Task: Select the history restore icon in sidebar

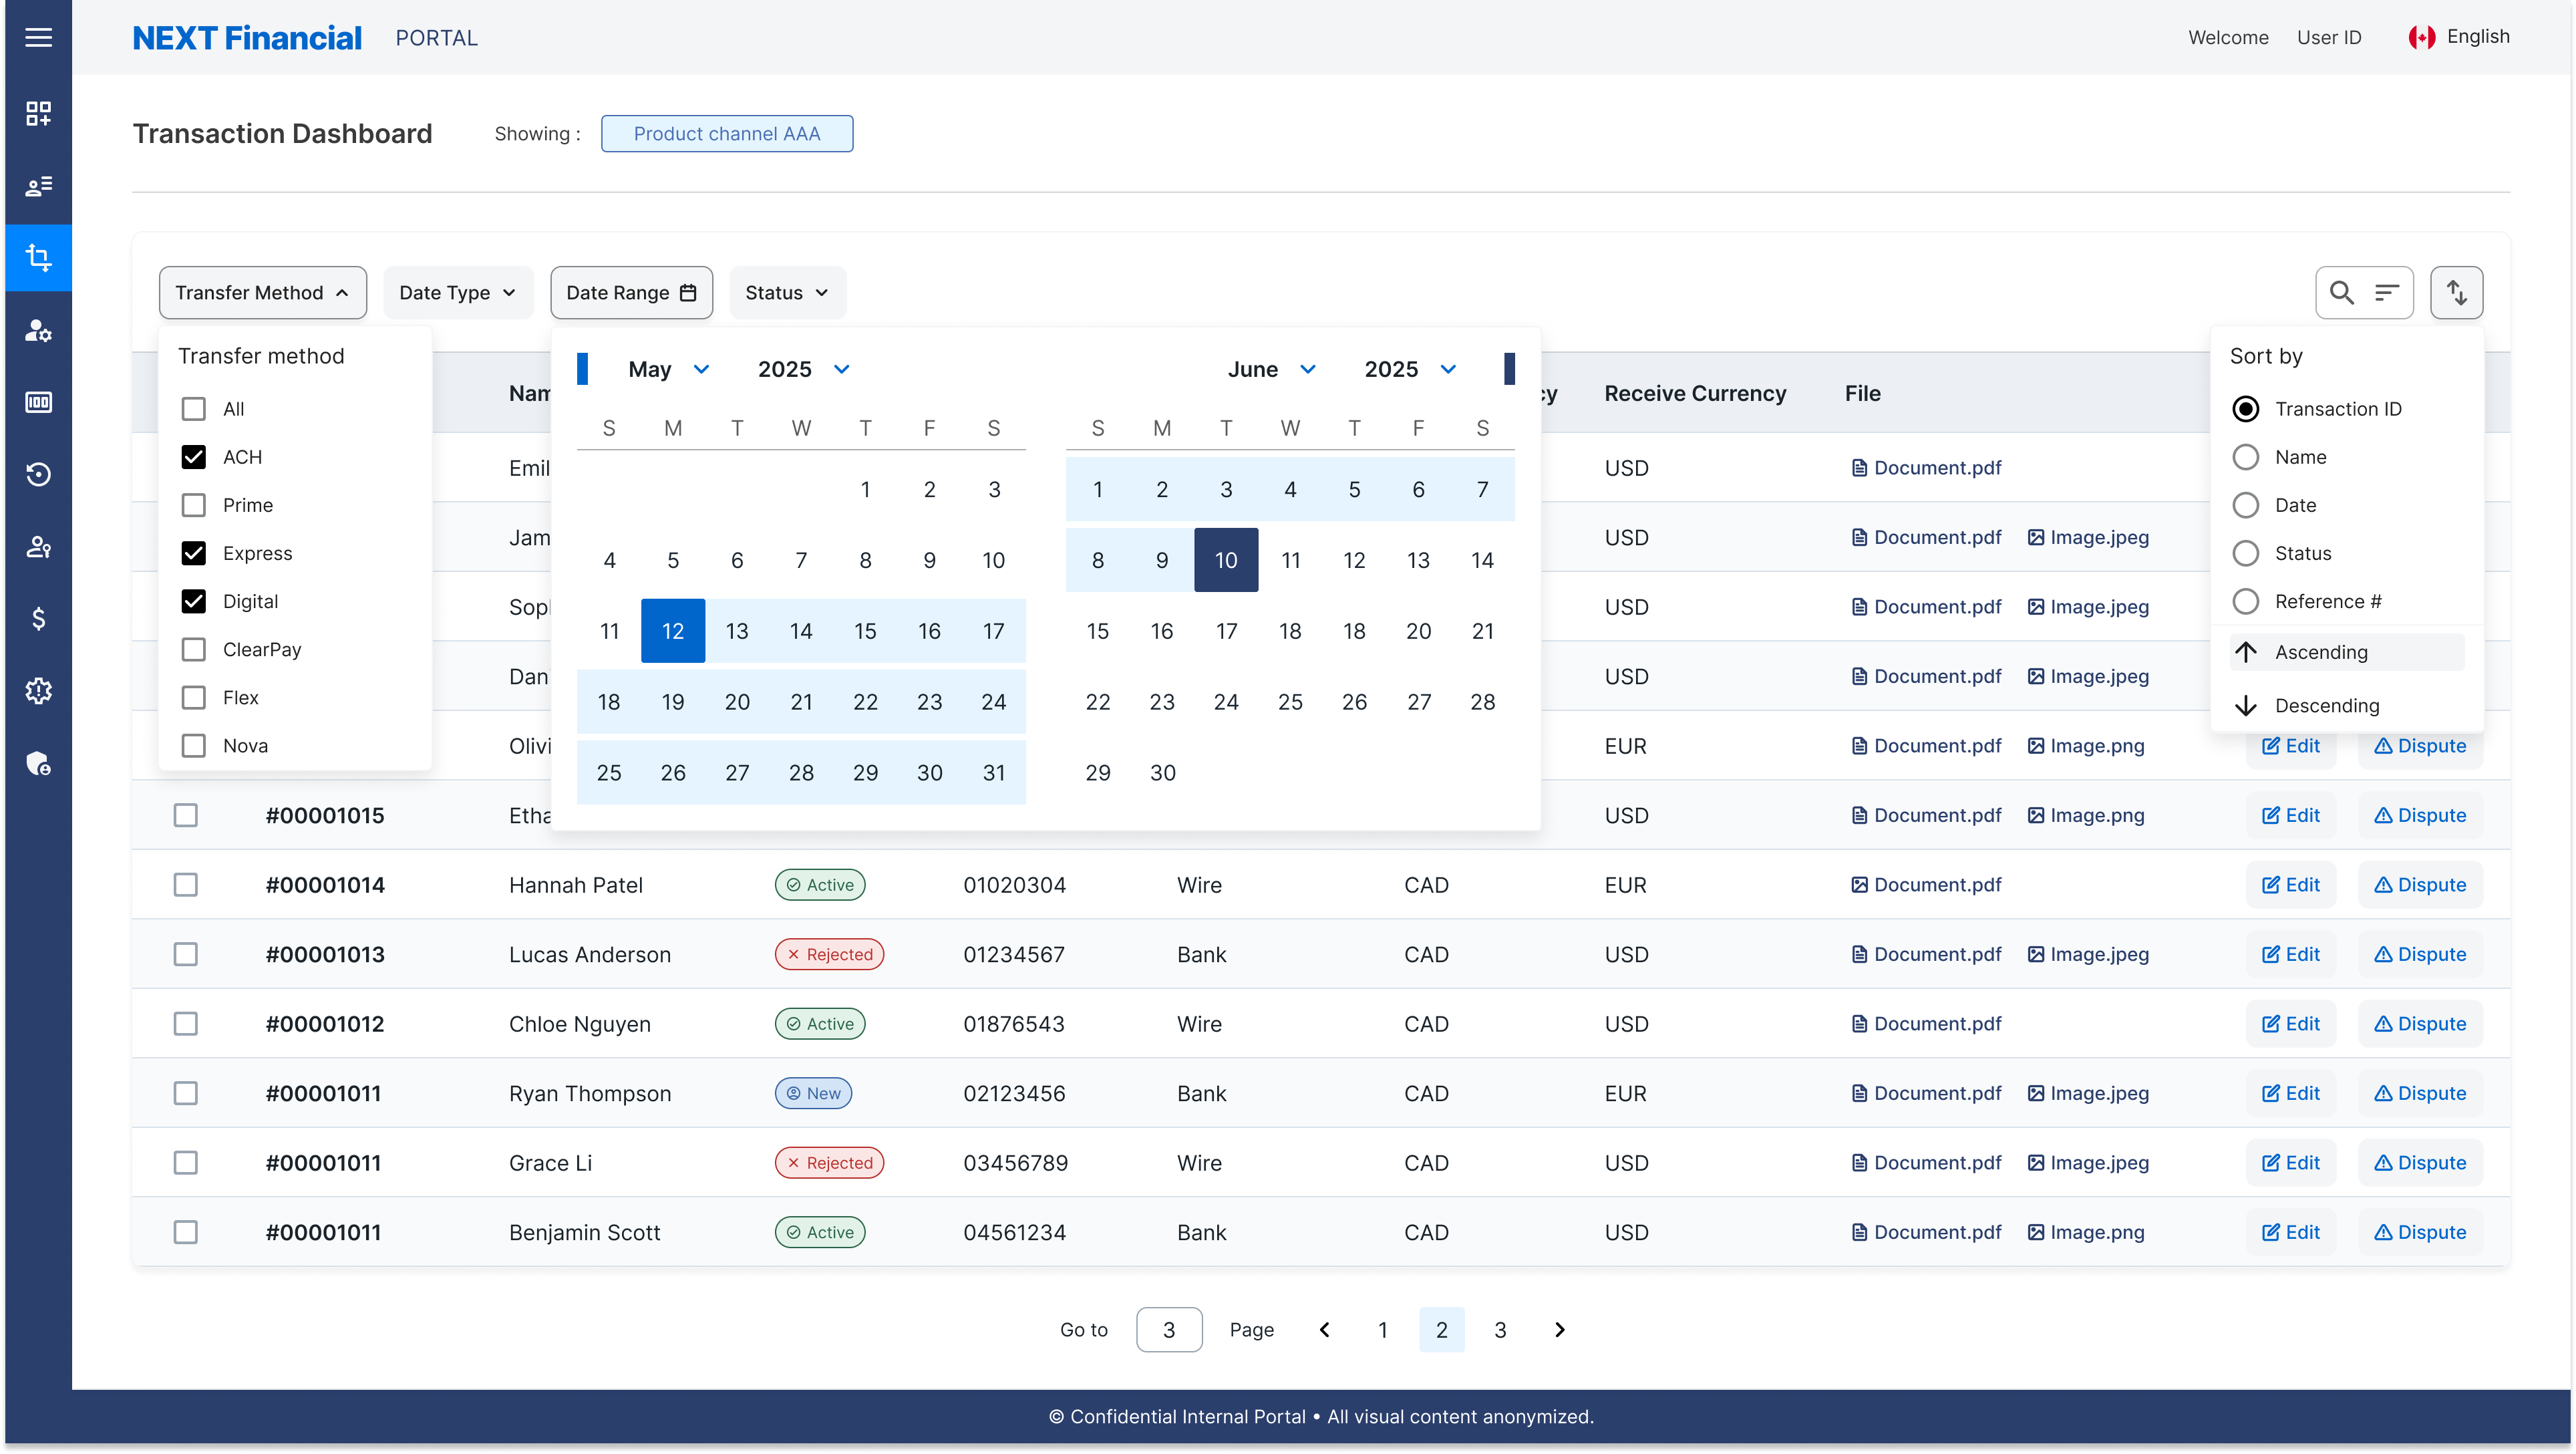Action: pyautogui.click(x=38, y=474)
